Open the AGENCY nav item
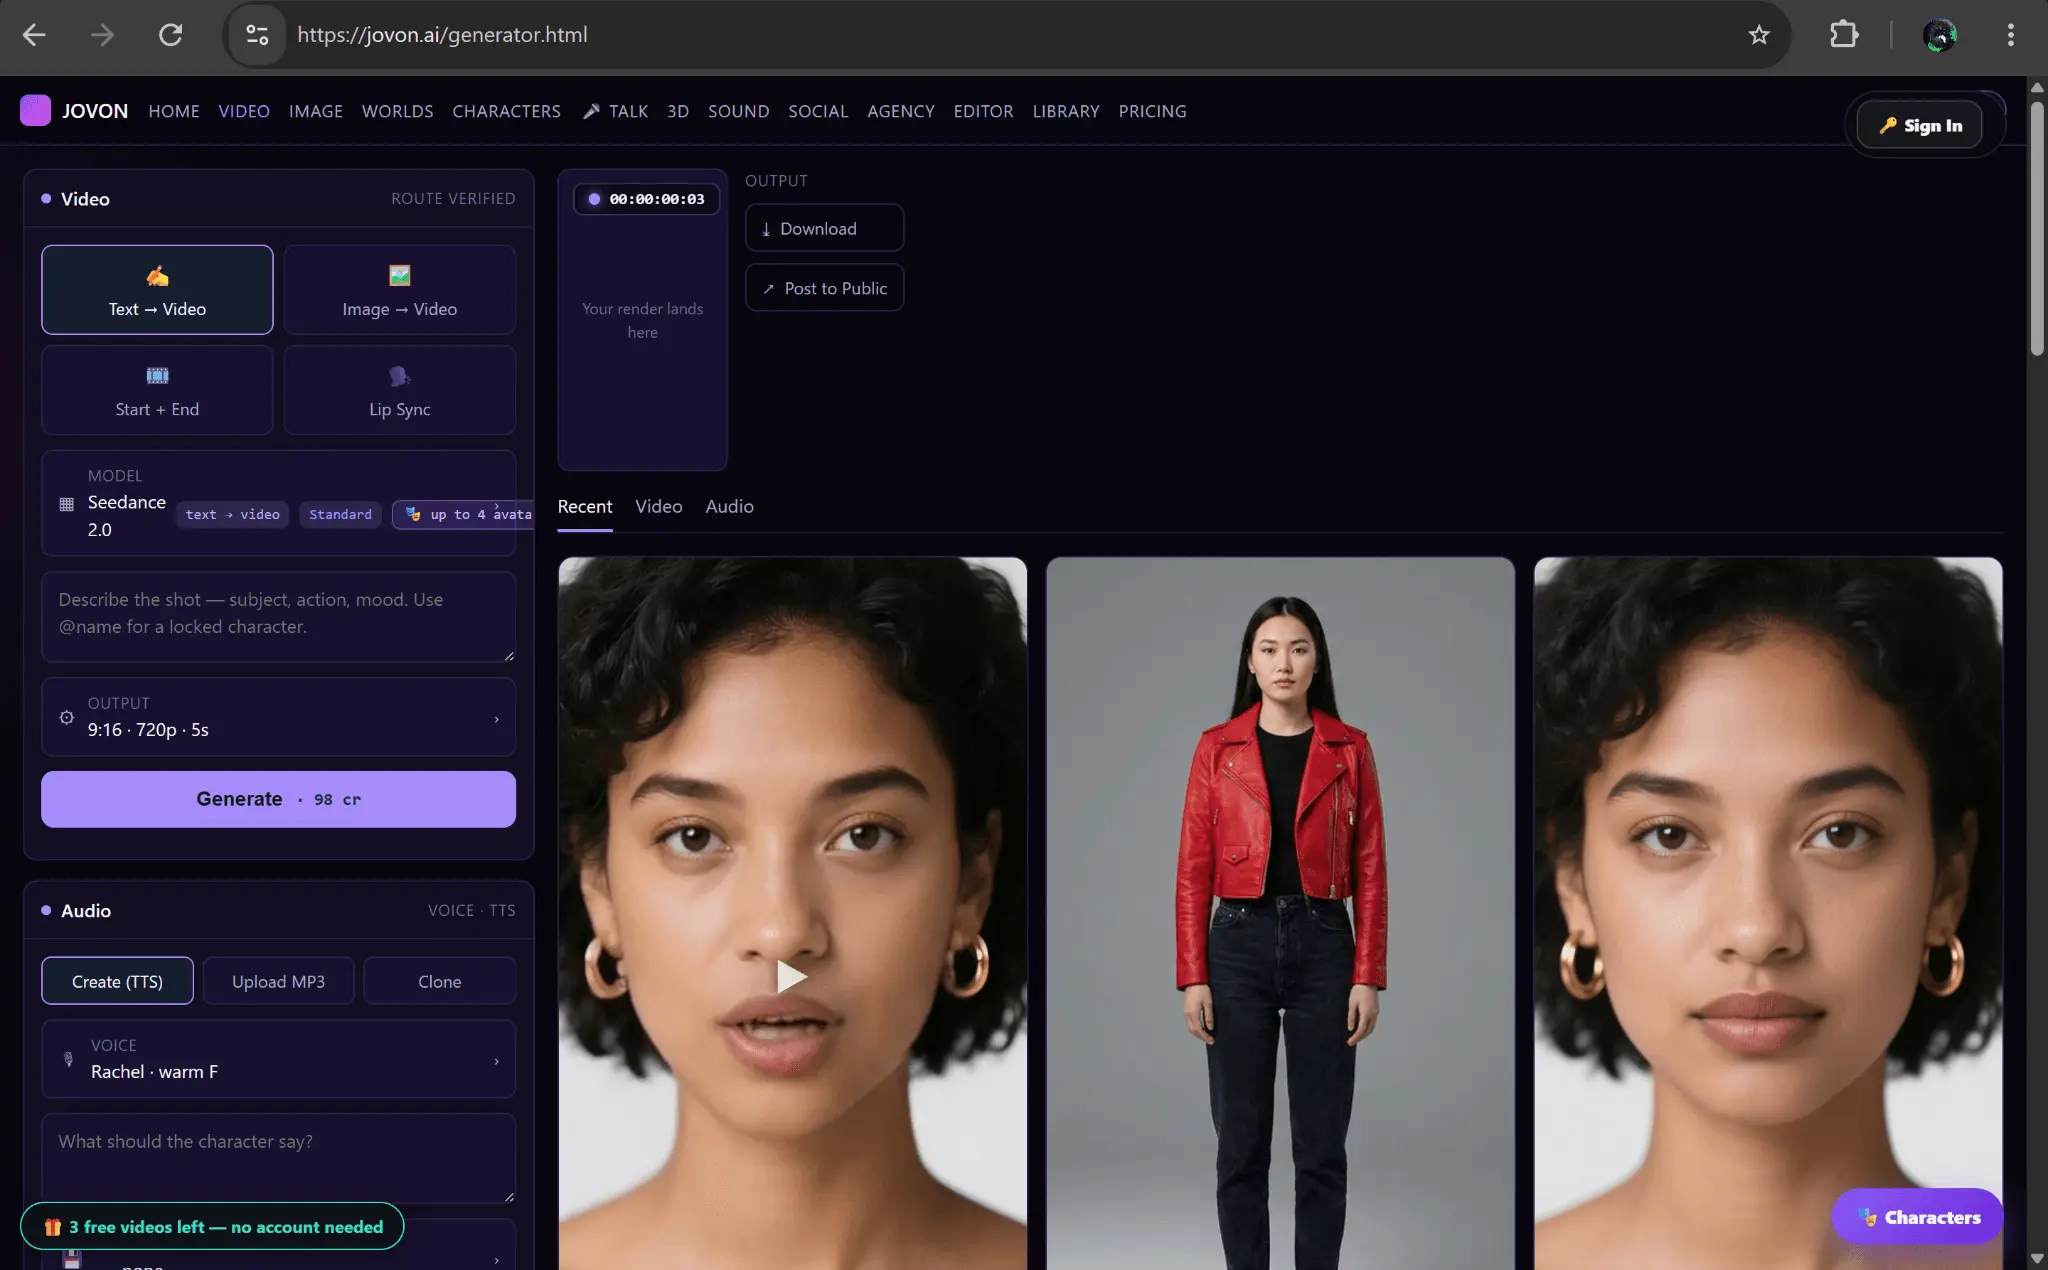Viewport: 2048px width, 1270px height. point(901,111)
